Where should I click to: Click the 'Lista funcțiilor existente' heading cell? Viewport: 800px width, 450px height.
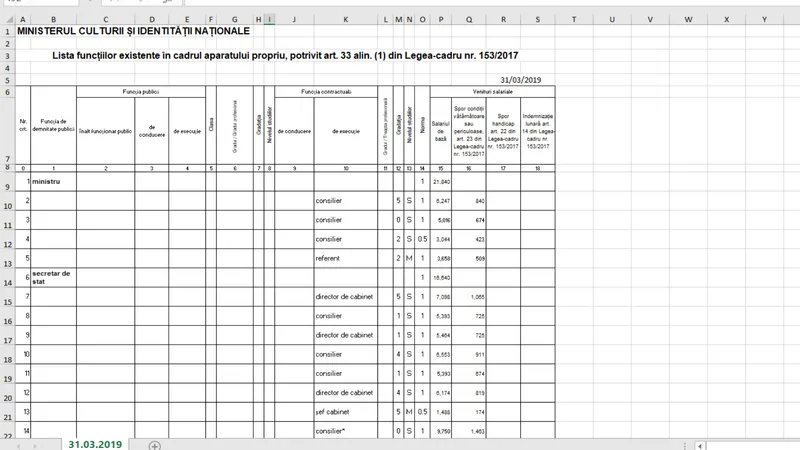[285, 55]
